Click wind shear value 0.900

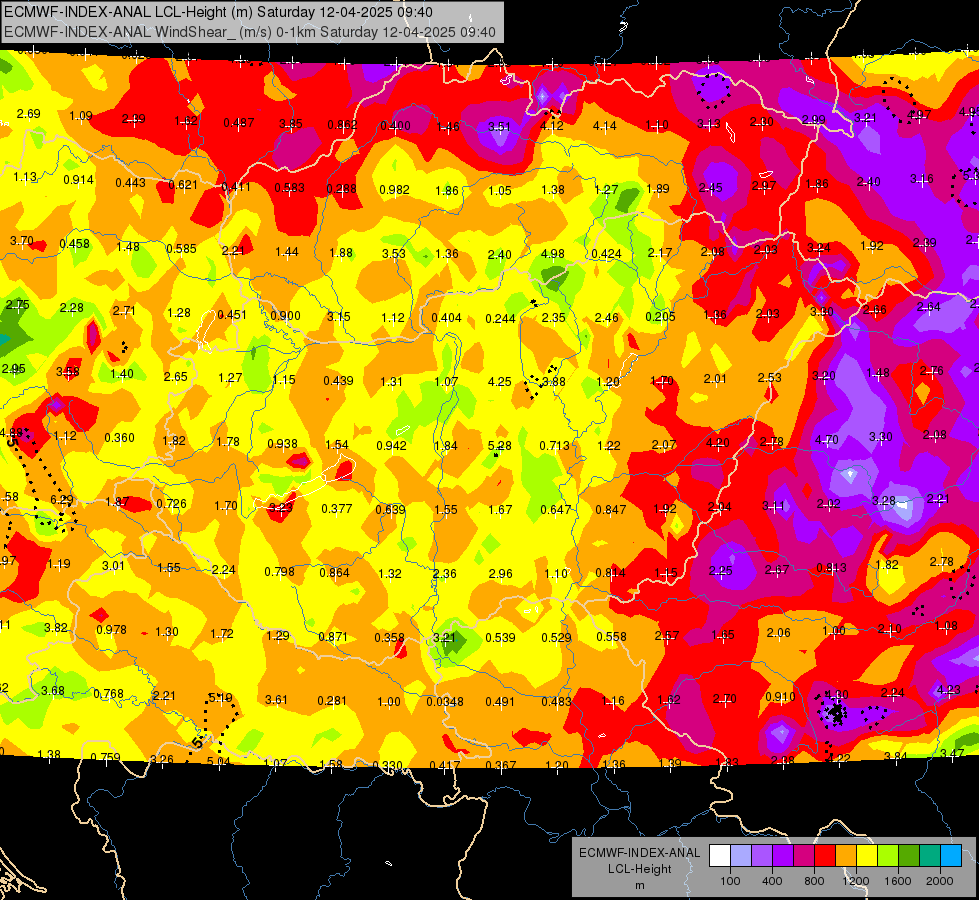coord(285,316)
